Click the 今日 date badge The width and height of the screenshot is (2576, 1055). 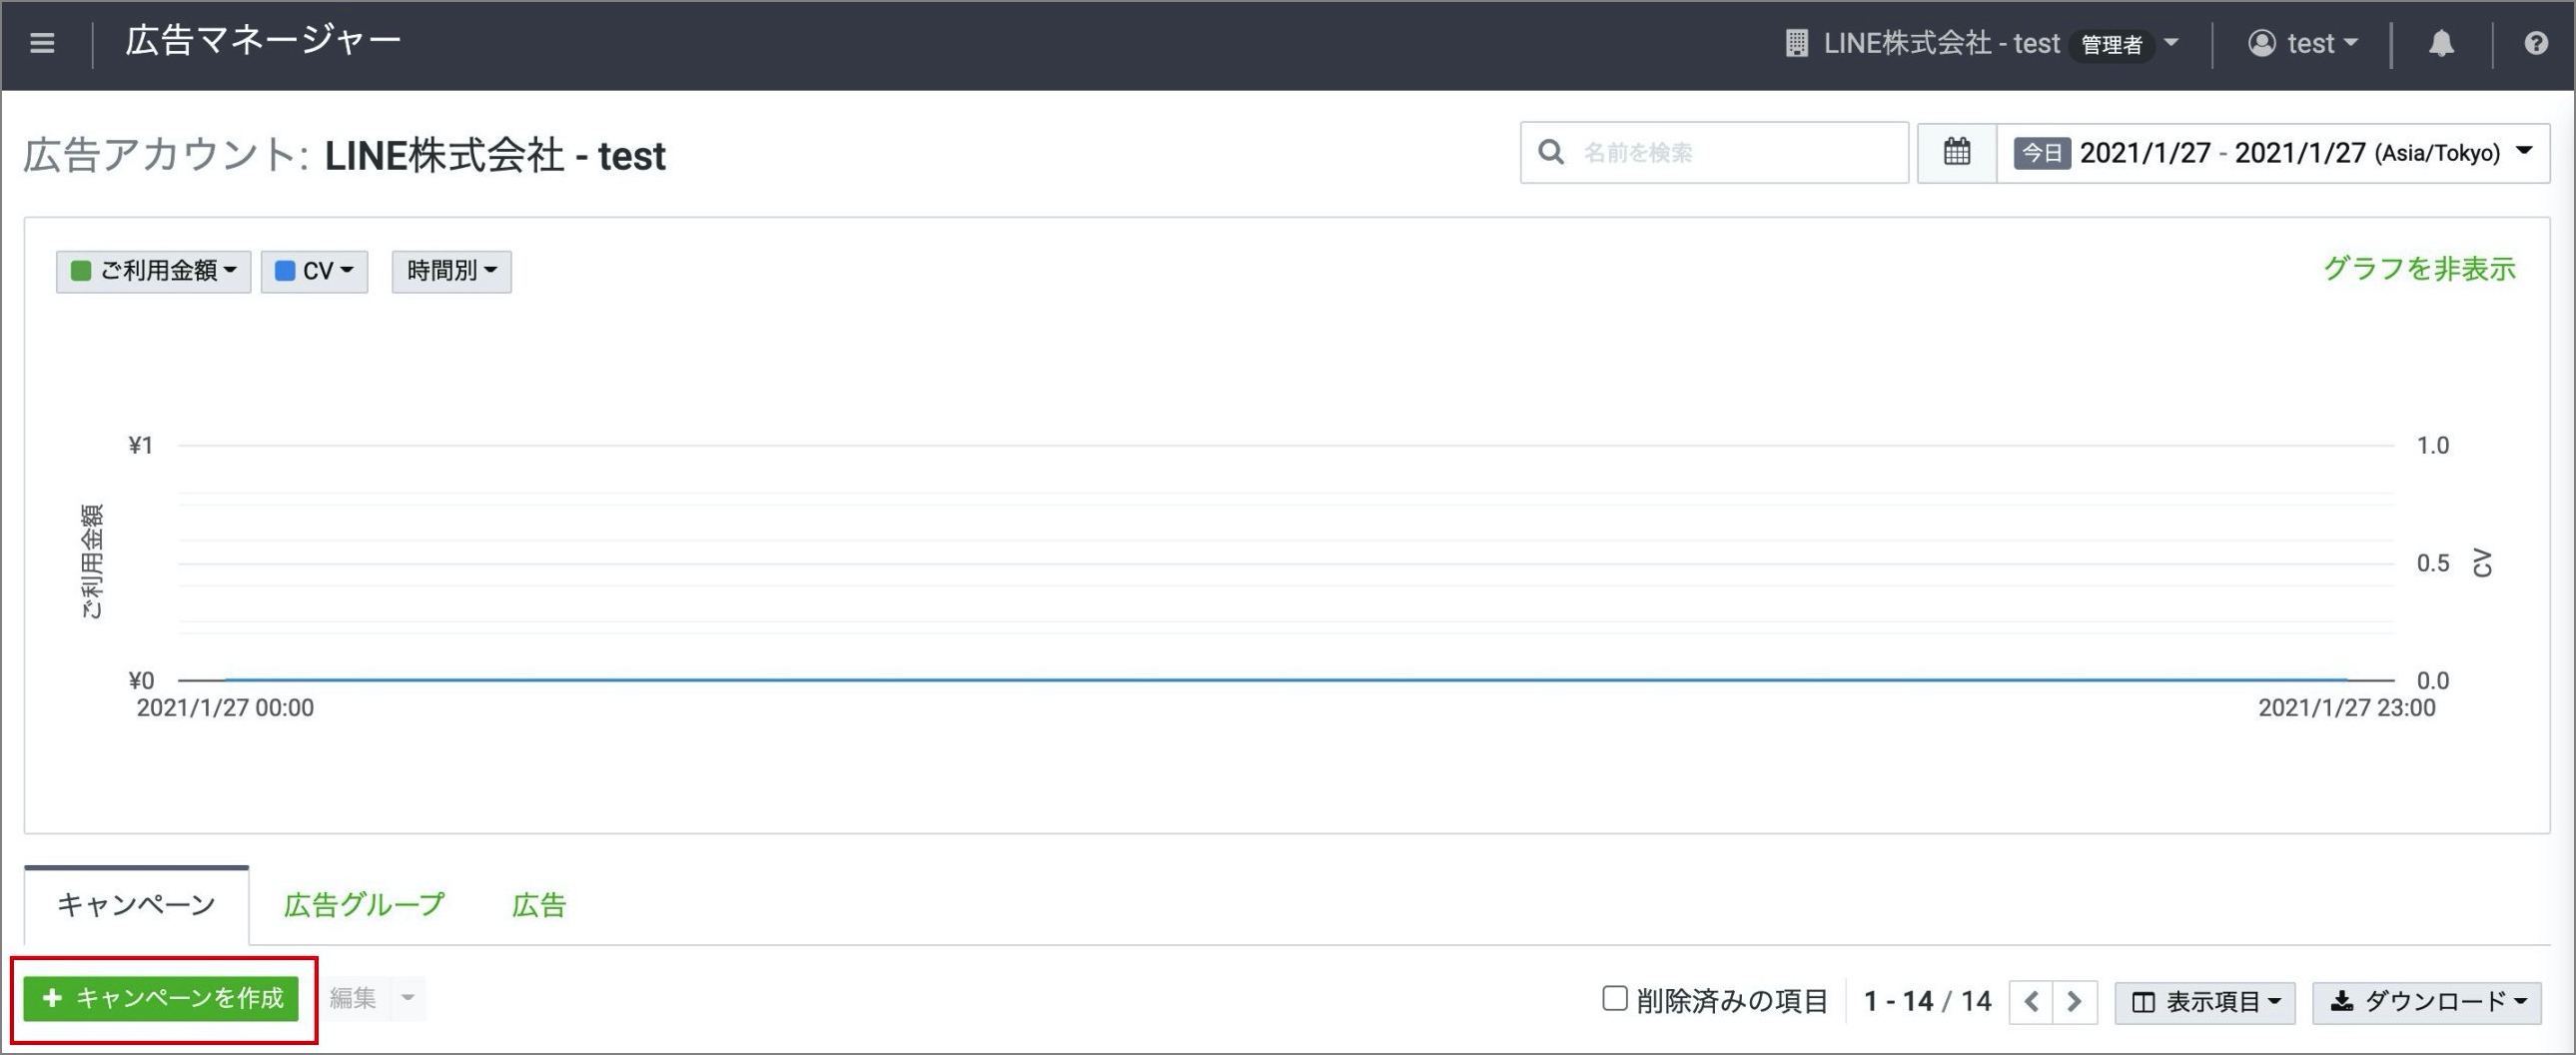click(2042, 152)
